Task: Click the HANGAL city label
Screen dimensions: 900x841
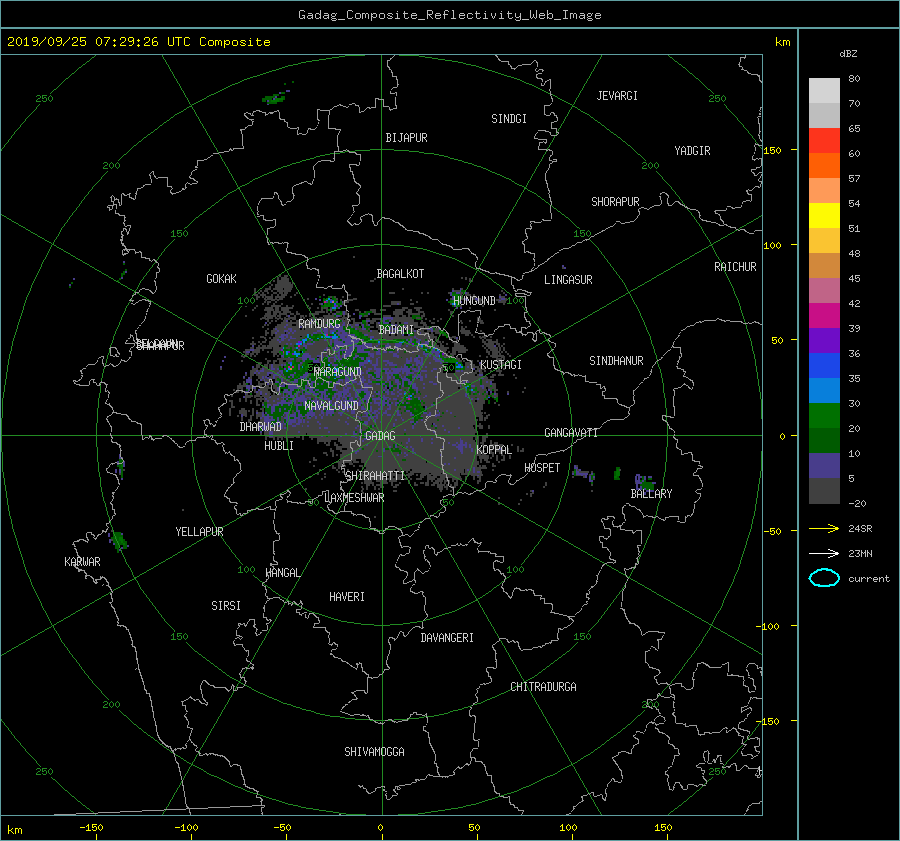Action: click(282, 573)
